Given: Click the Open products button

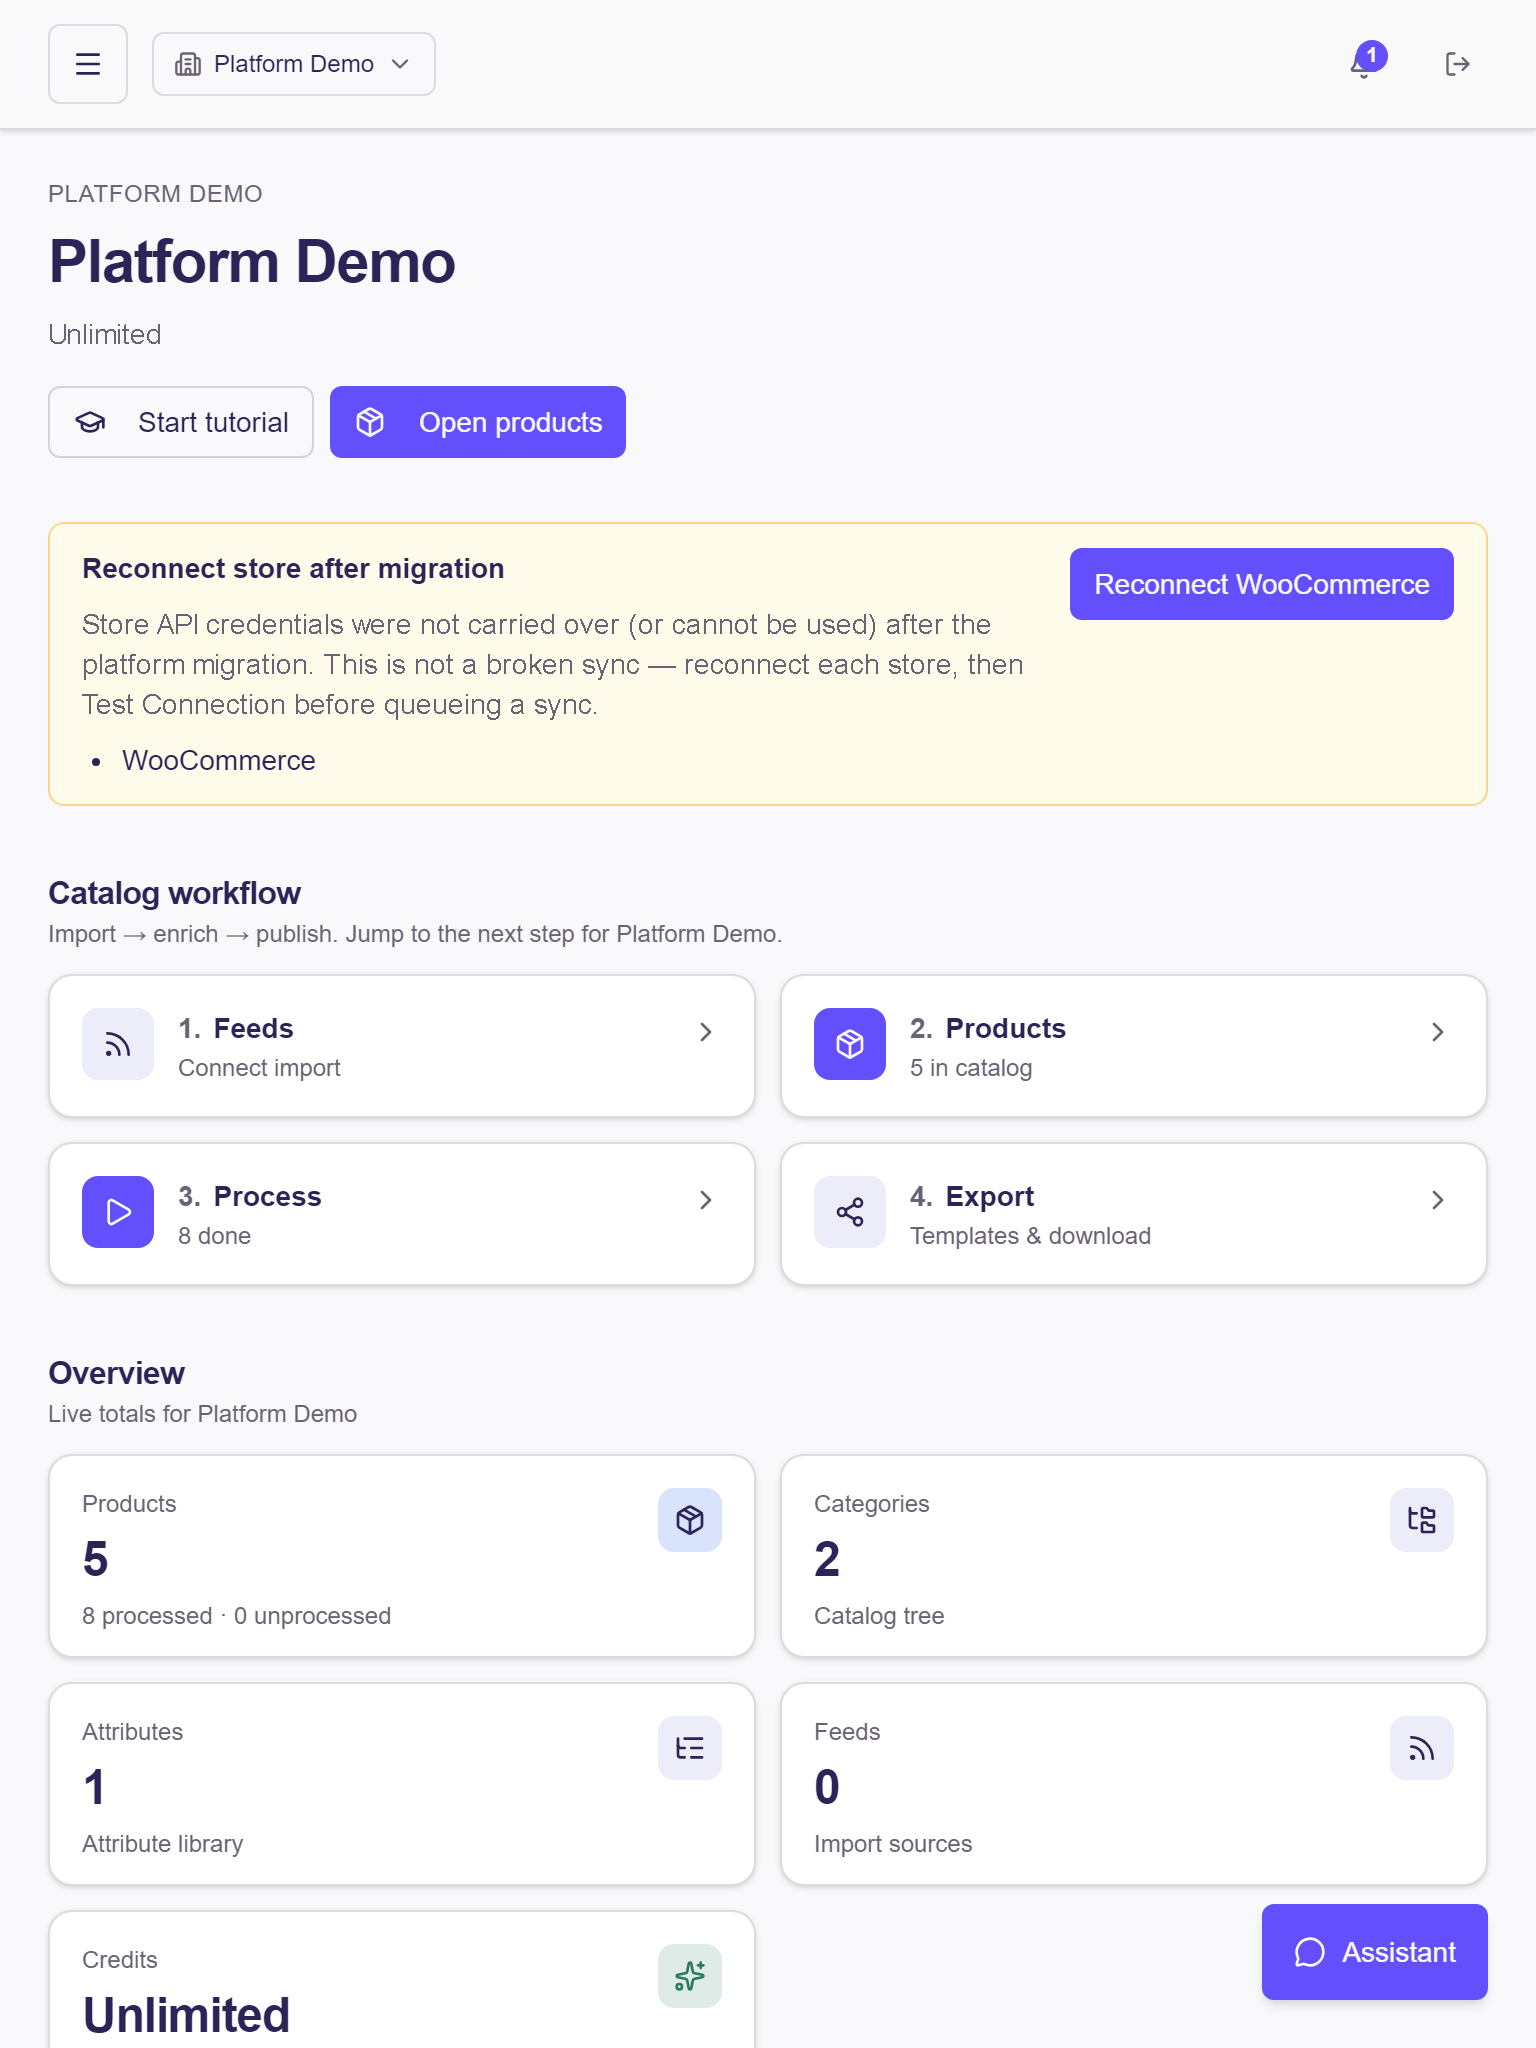Looking at the screenshot, I should [x=478, y=422].
